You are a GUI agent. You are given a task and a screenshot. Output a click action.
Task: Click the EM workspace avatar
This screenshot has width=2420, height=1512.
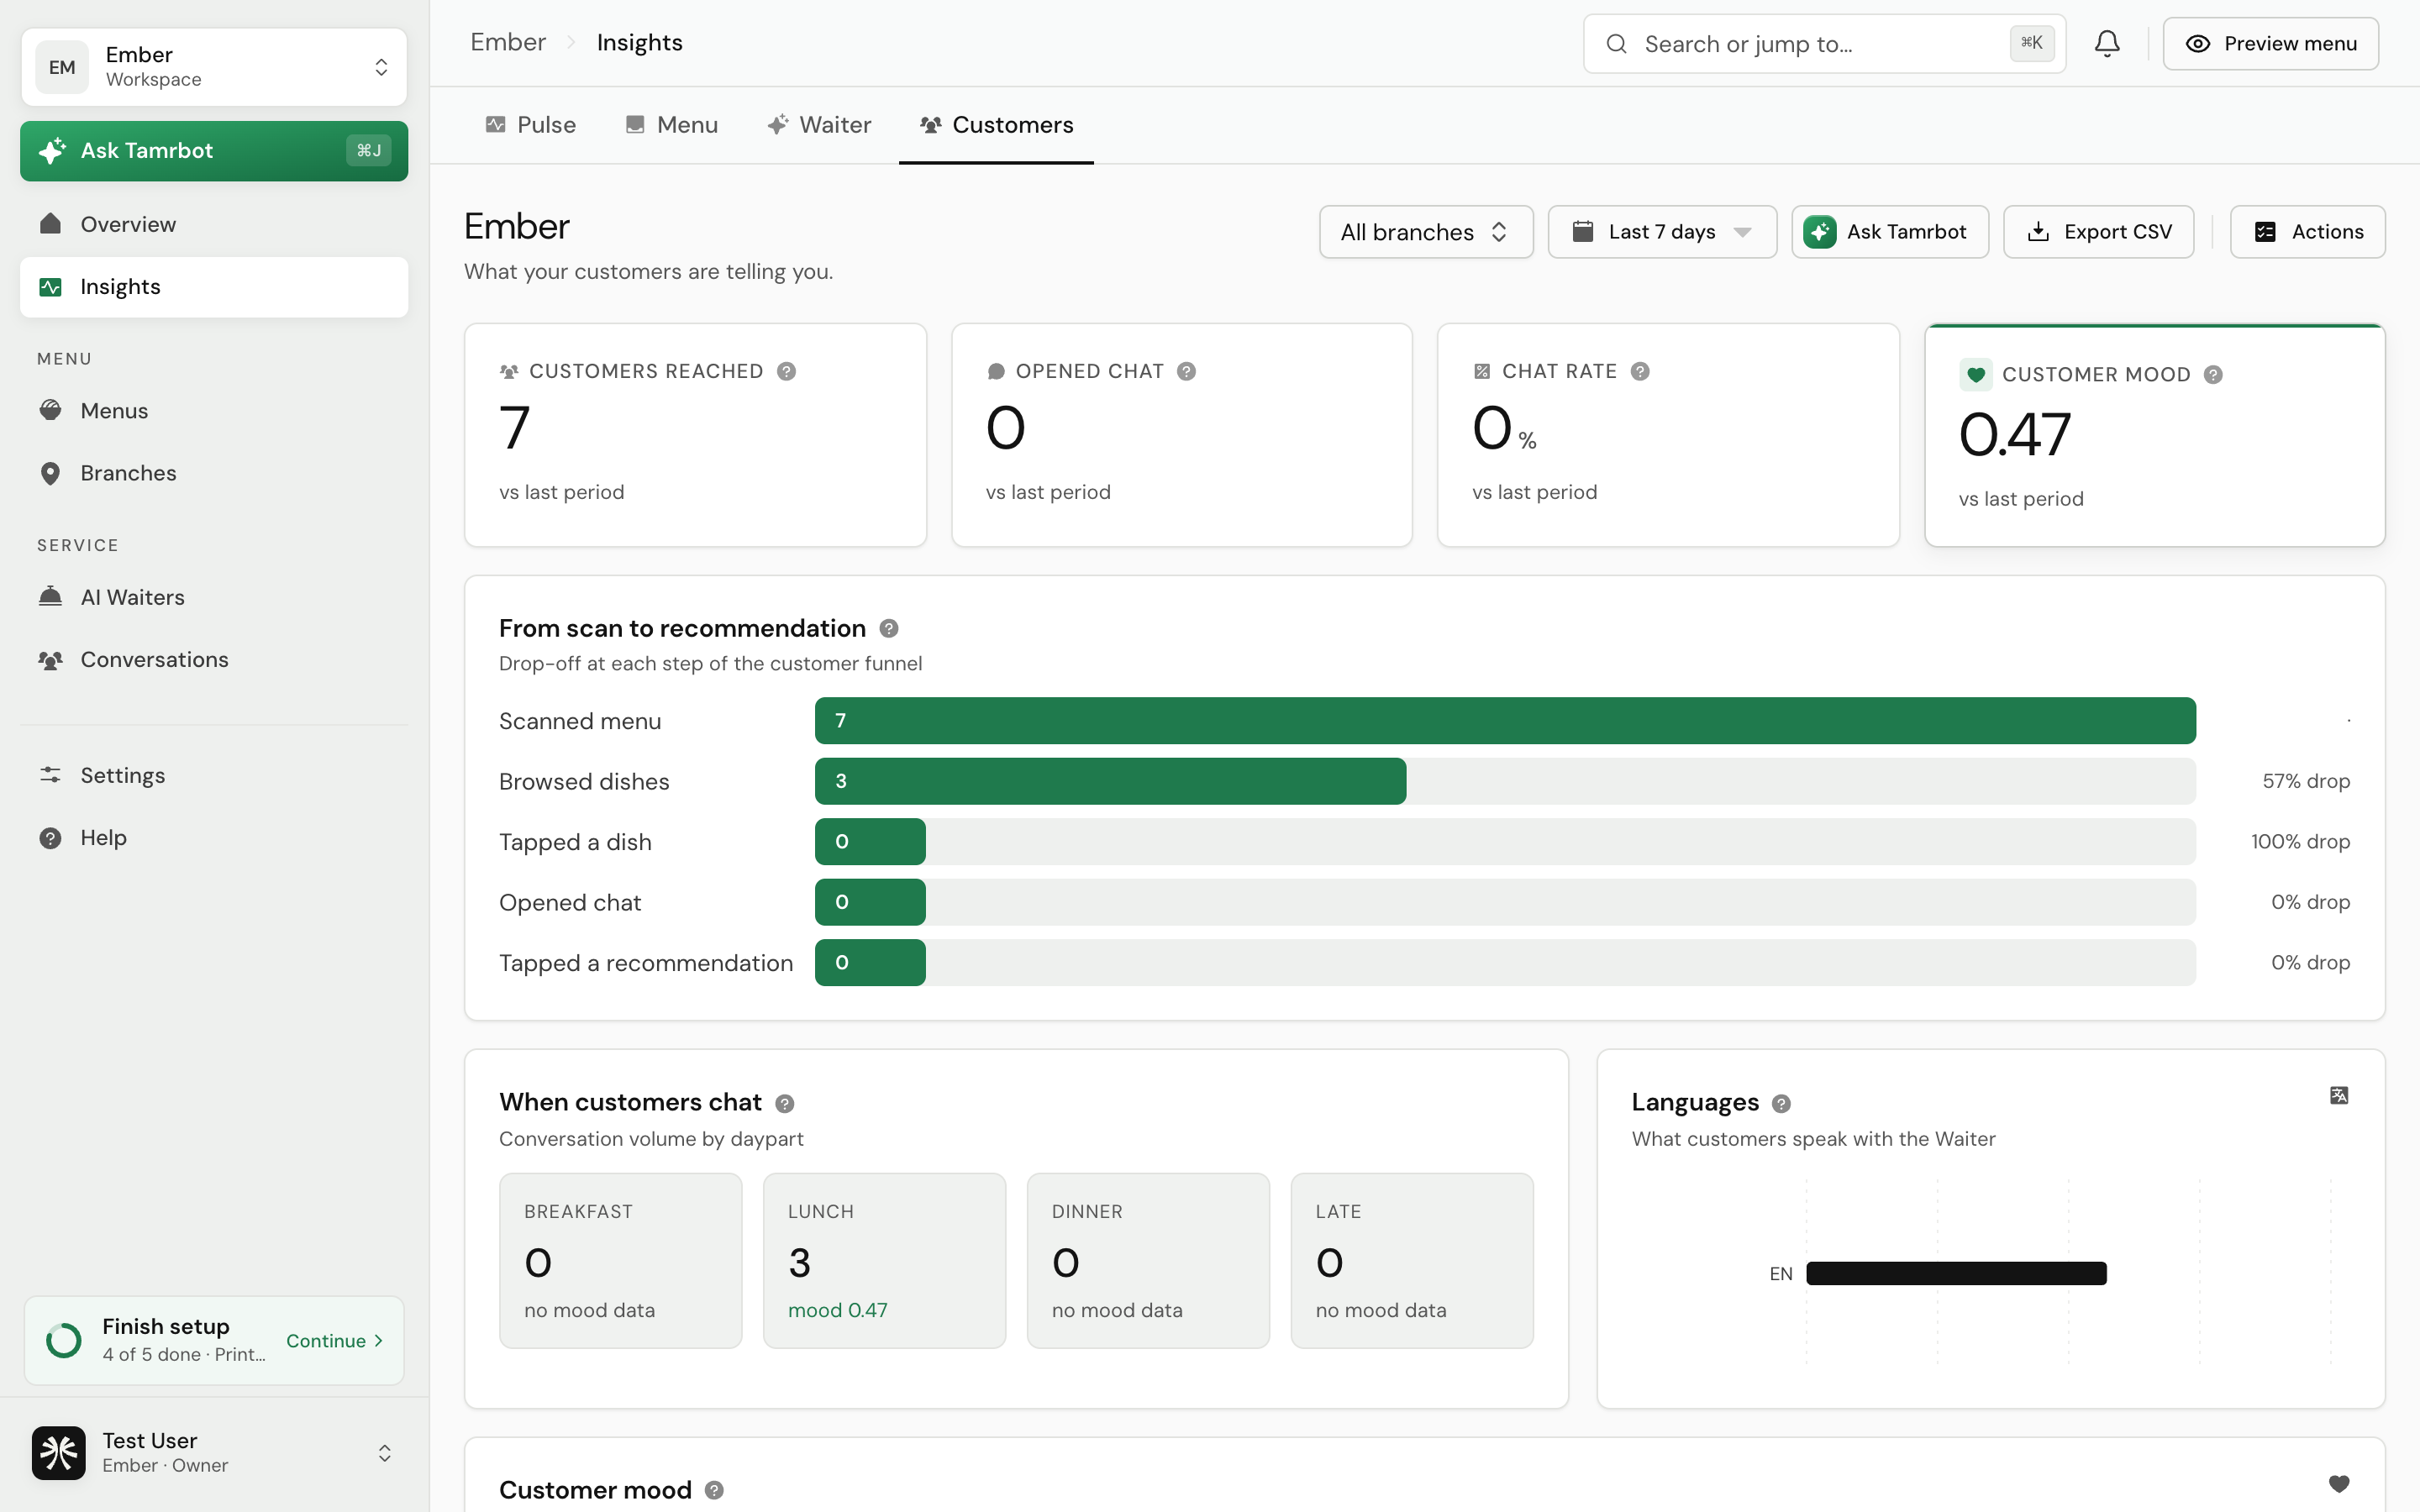coord(62,67)
